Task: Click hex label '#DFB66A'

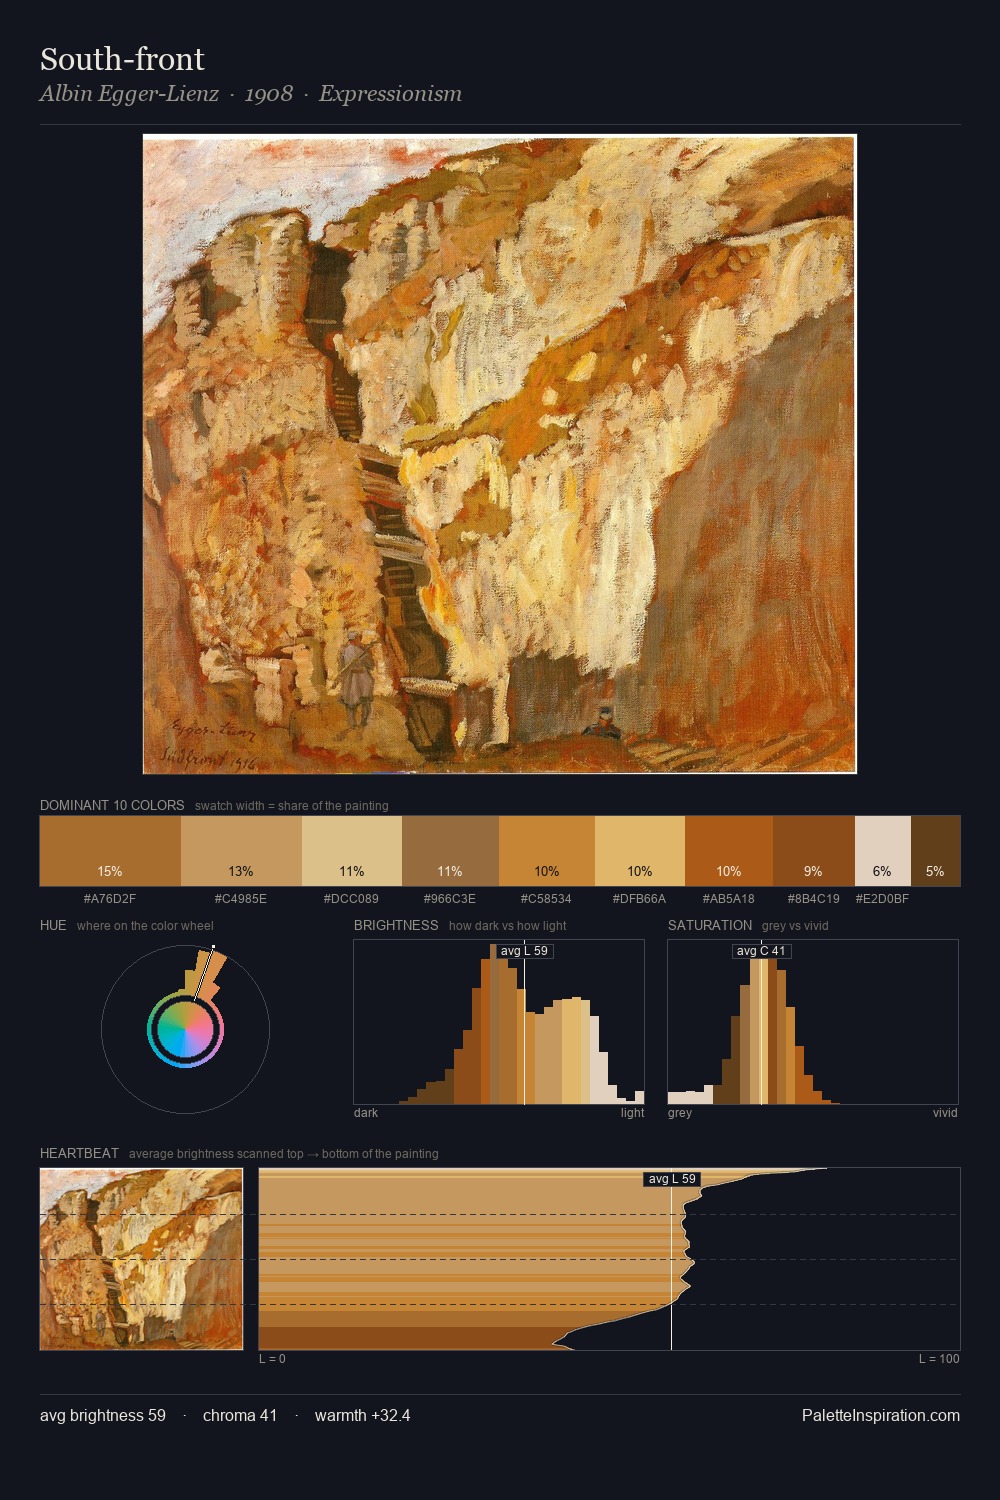Action: (639, 898)
